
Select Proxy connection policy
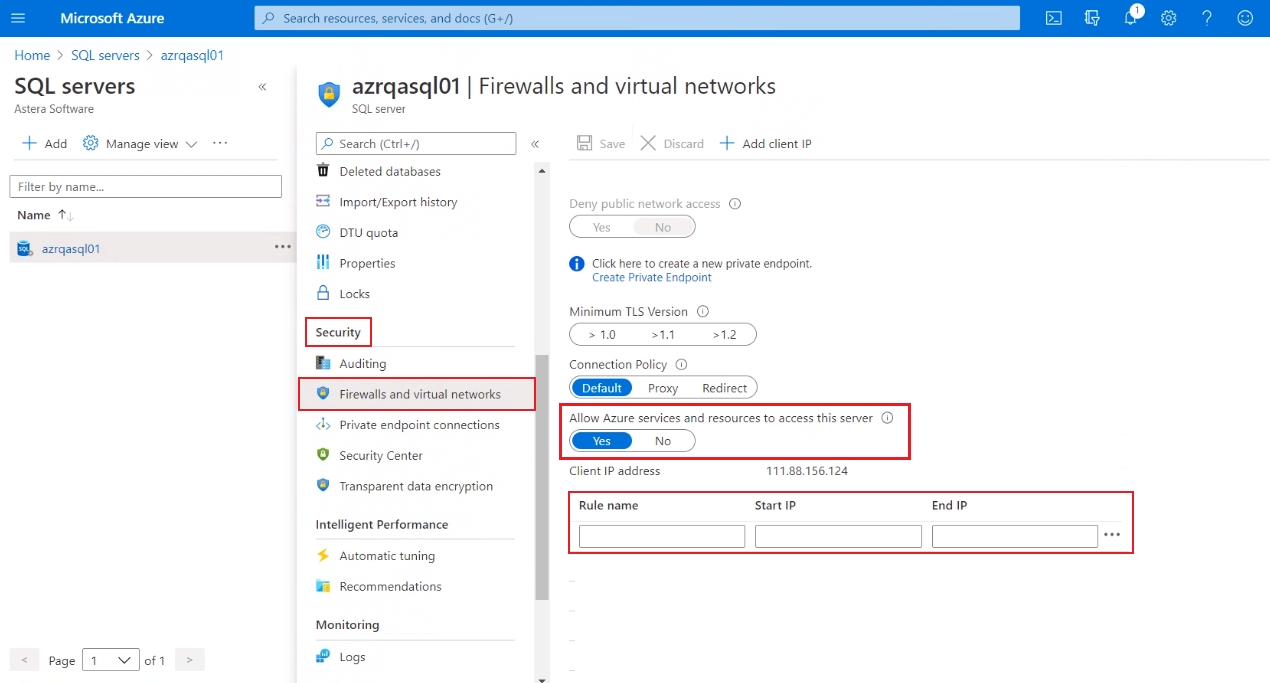663,388
